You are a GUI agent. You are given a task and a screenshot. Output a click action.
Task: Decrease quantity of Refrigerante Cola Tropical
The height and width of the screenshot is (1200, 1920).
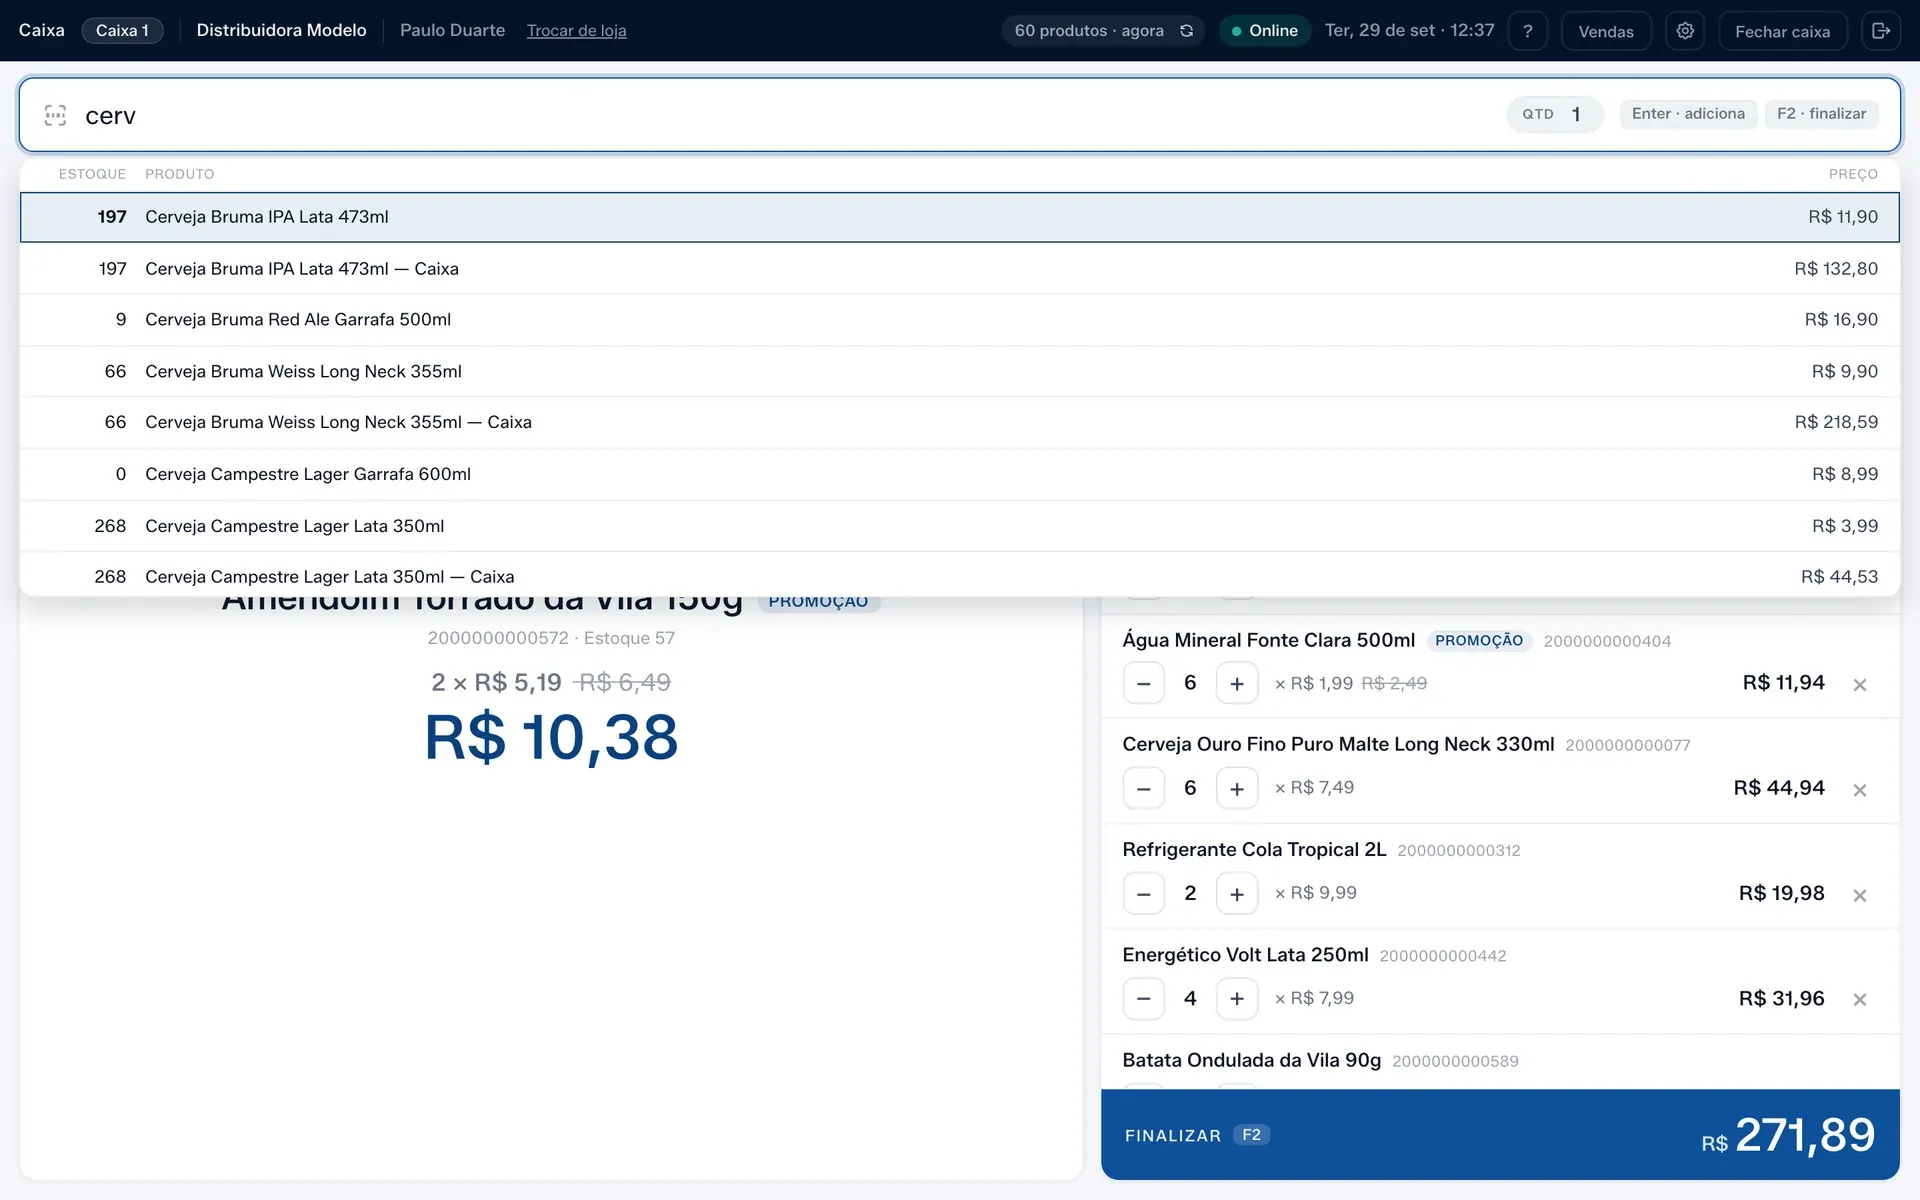tap(1143, 894)
